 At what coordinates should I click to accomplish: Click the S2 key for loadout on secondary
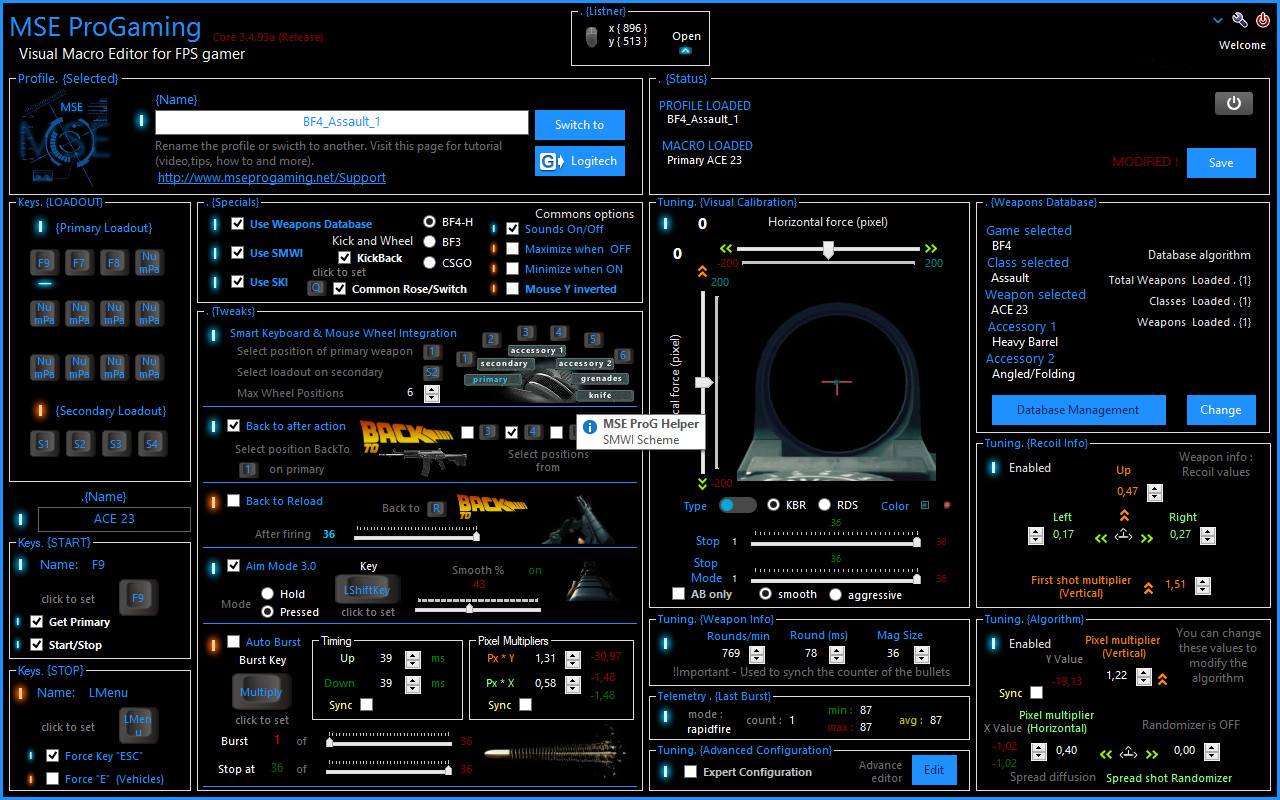(431, 372)
